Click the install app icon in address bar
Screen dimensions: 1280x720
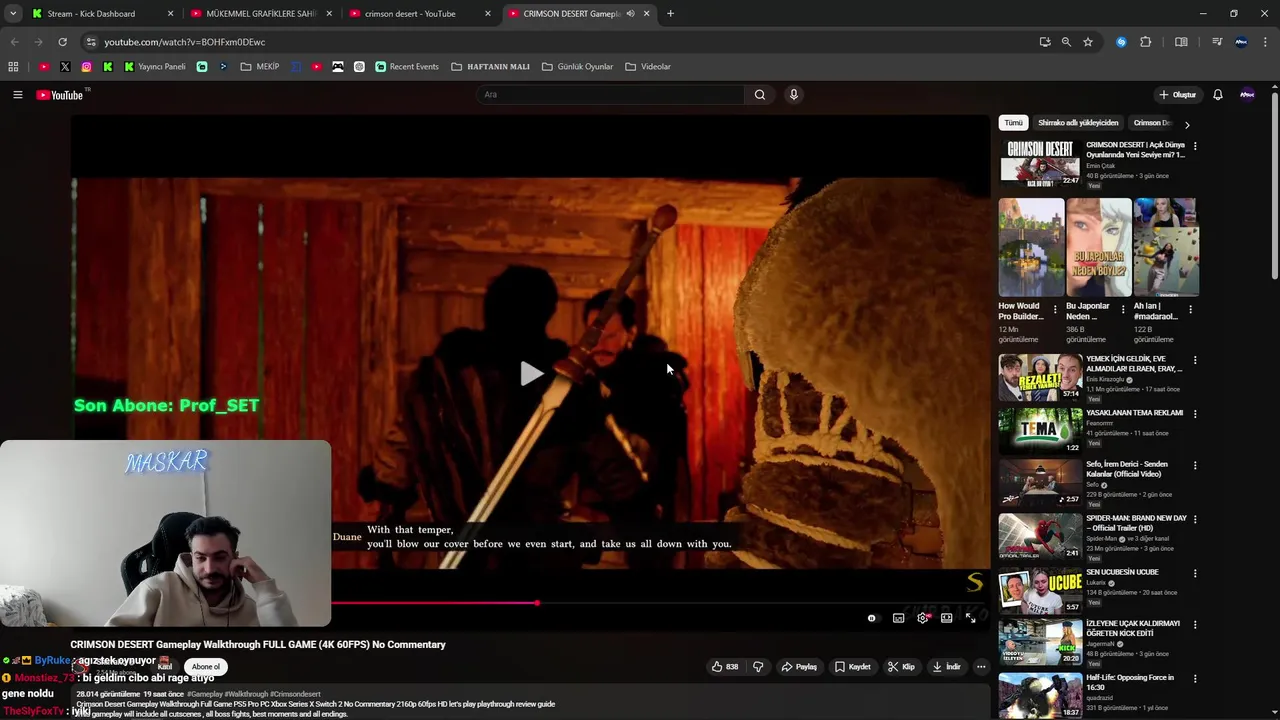(1045, 42)
